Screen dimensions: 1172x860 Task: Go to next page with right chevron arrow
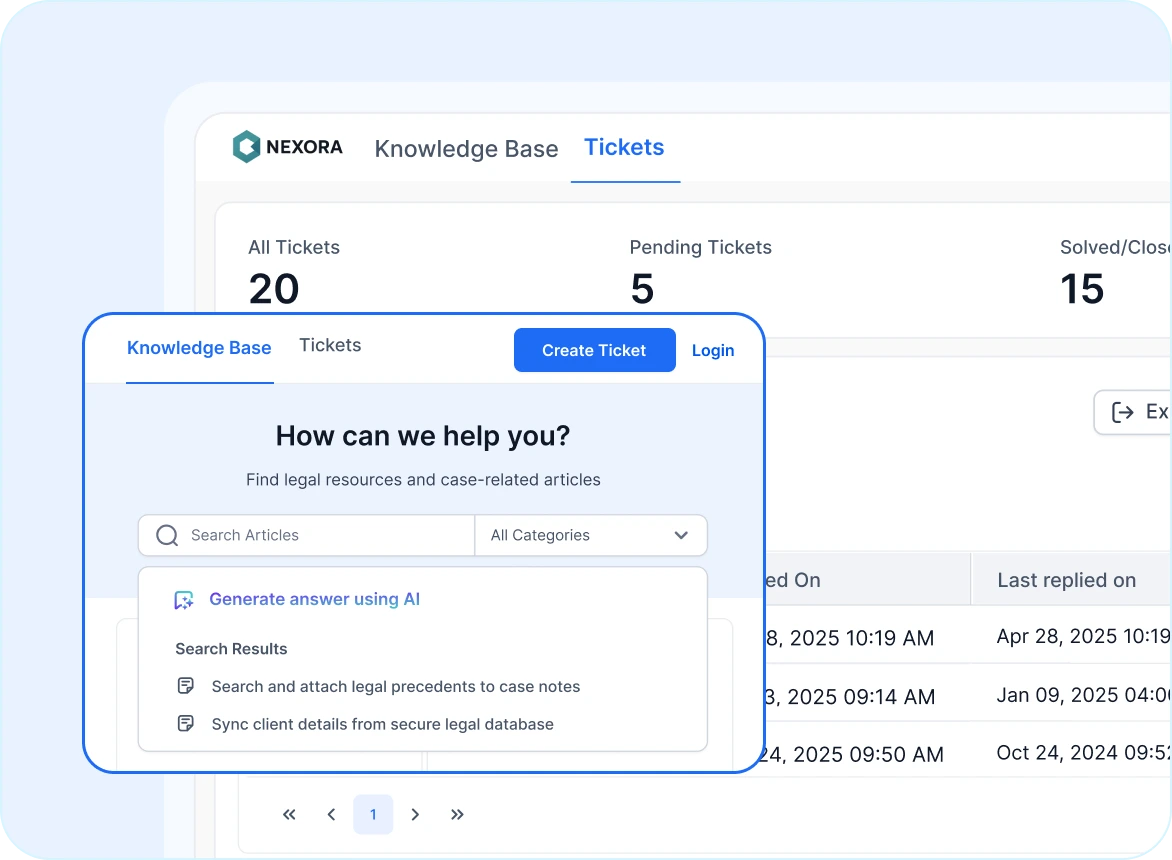pyautogui.click(x=415, y=814)
